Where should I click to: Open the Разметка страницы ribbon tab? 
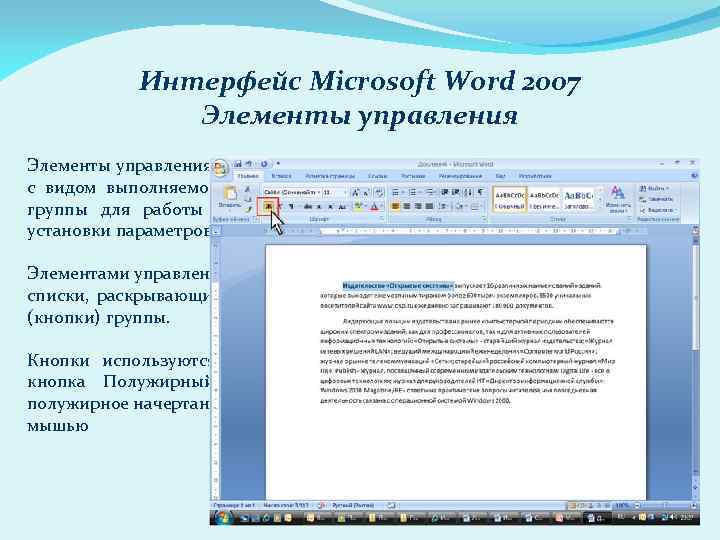pos(330,176)
